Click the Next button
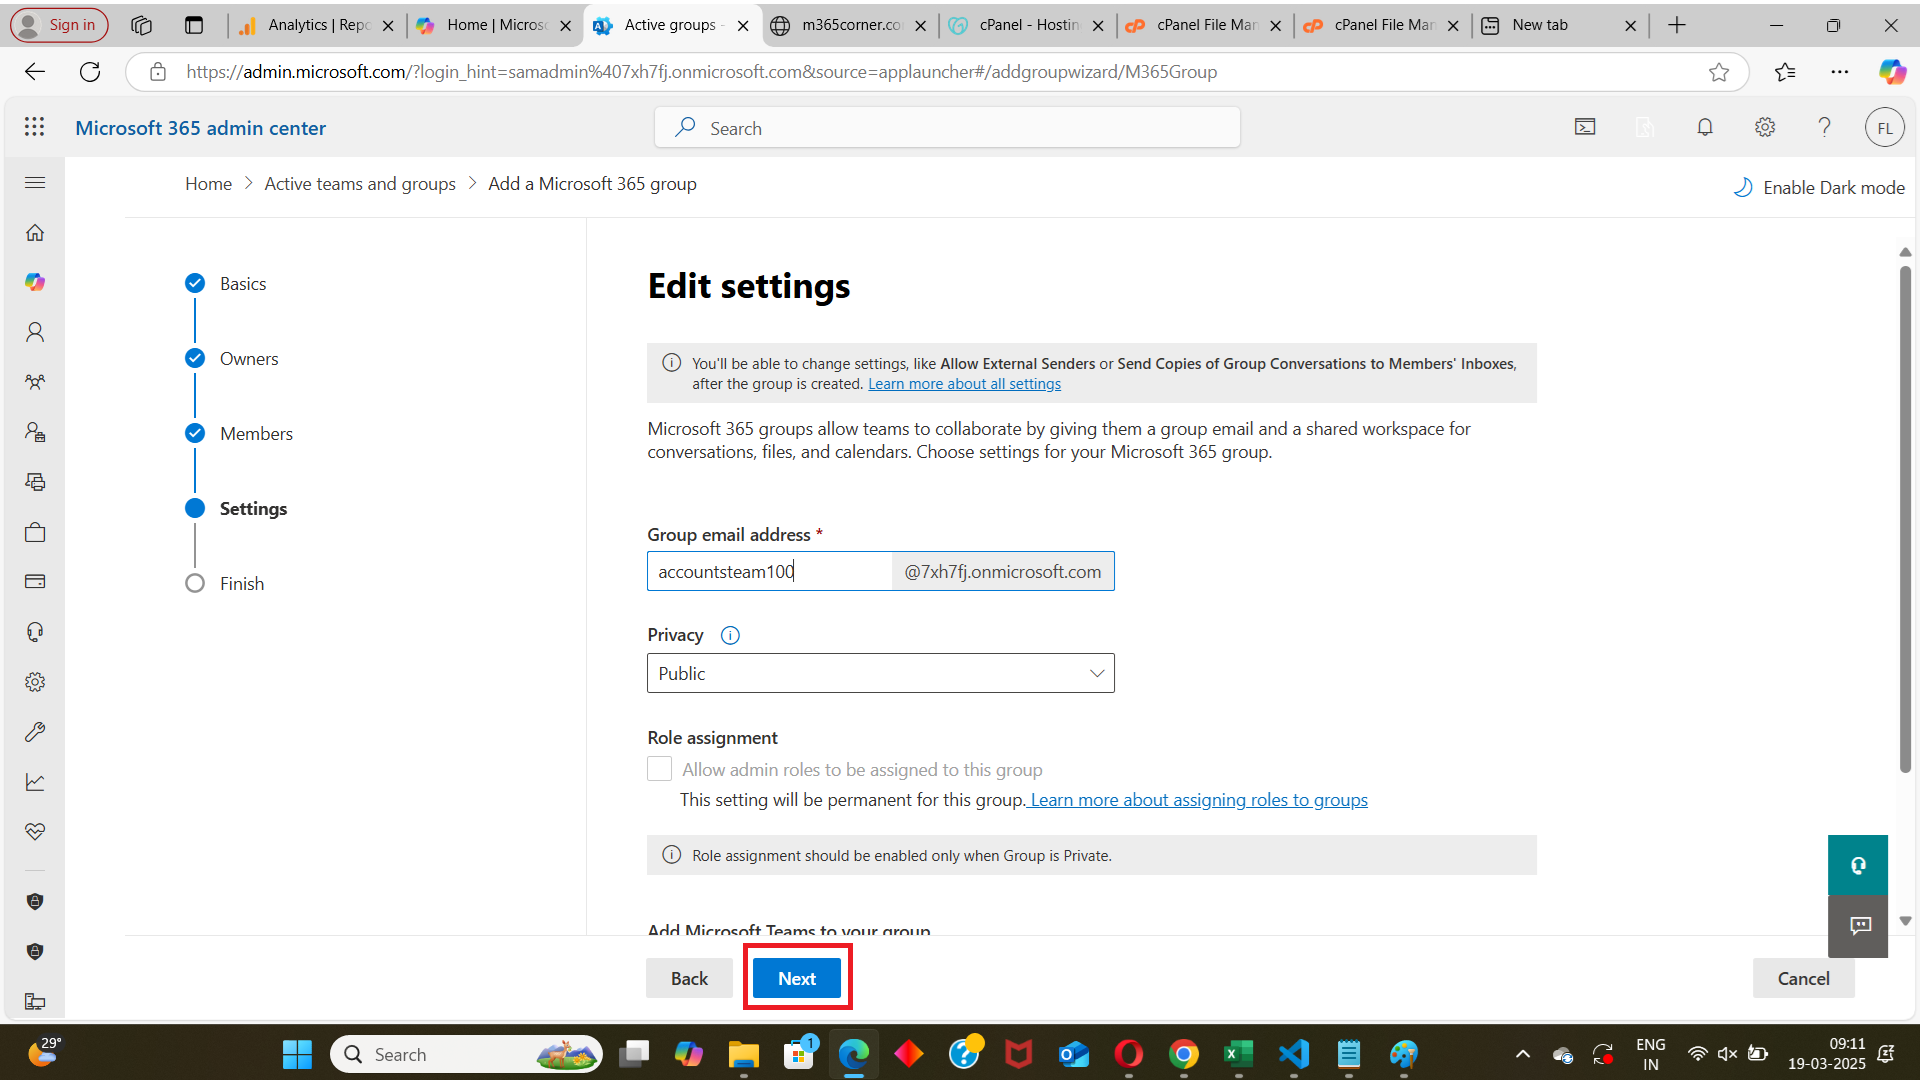The width and height of the screenshot is (1920, 1080). [797, 979]
